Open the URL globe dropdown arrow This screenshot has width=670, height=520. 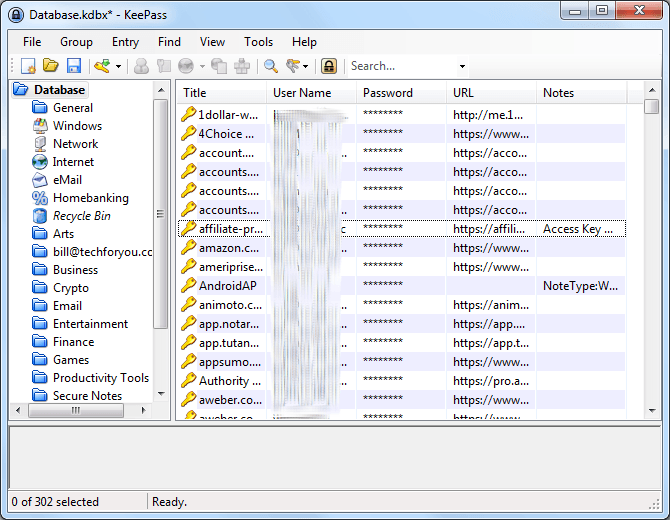tap(202, 66)
